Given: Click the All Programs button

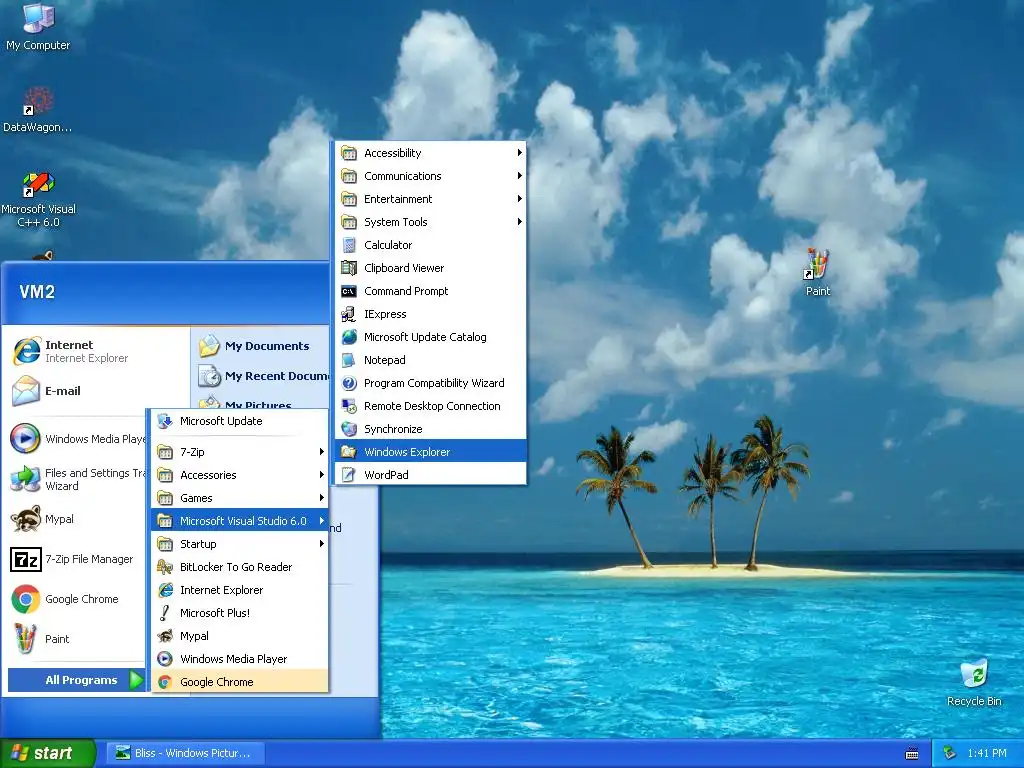Looking at the screenshot, I should [x=76, y=680].
